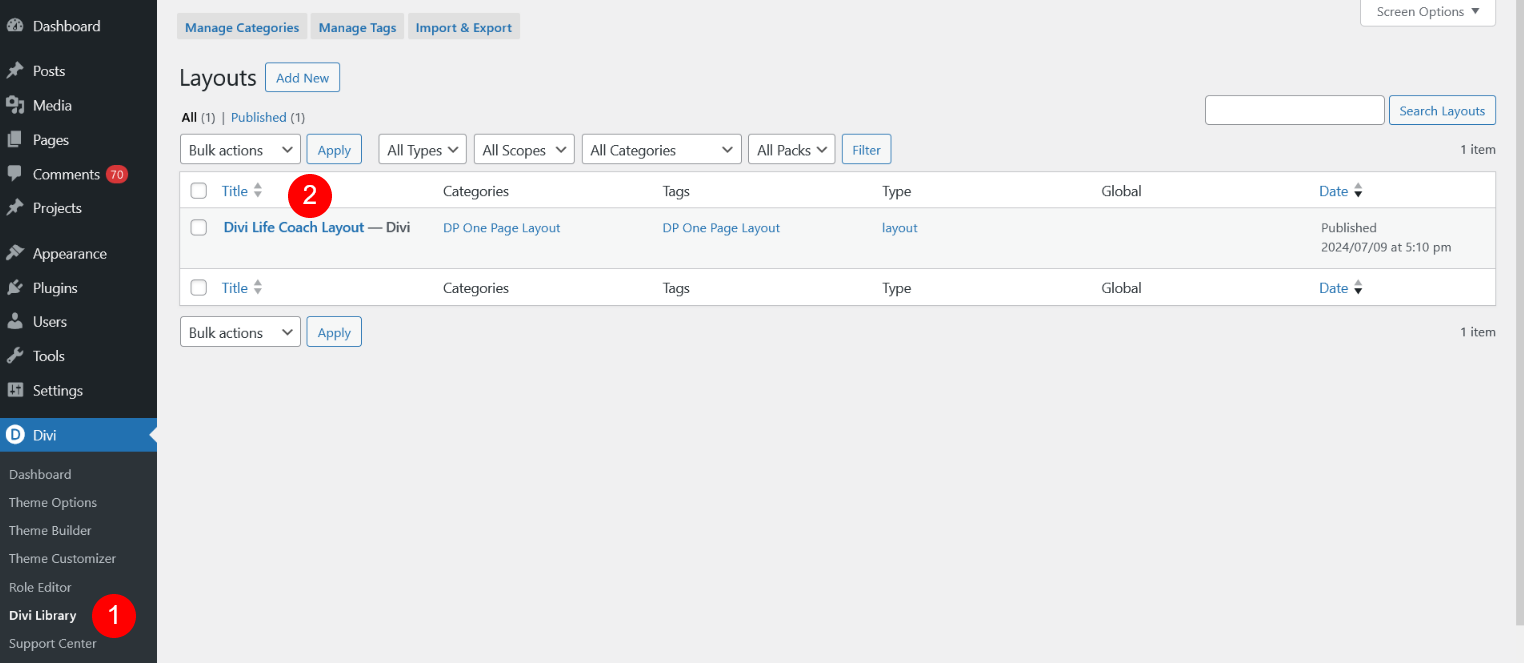Open the Bulk actions dropdown
Viewport: 1524px width, 663px height.
click(x=239, y=149)
